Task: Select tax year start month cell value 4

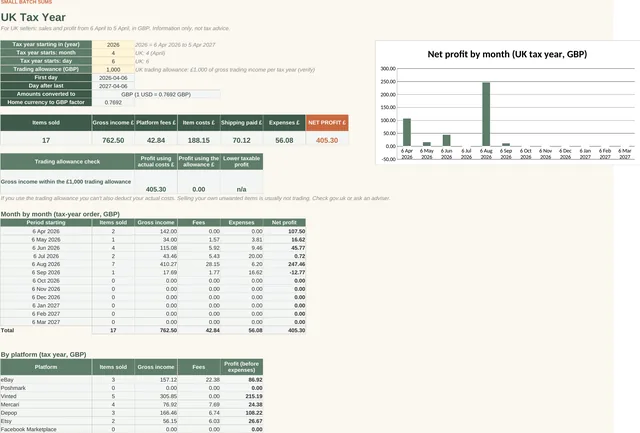Action: (x=113, y=53)
